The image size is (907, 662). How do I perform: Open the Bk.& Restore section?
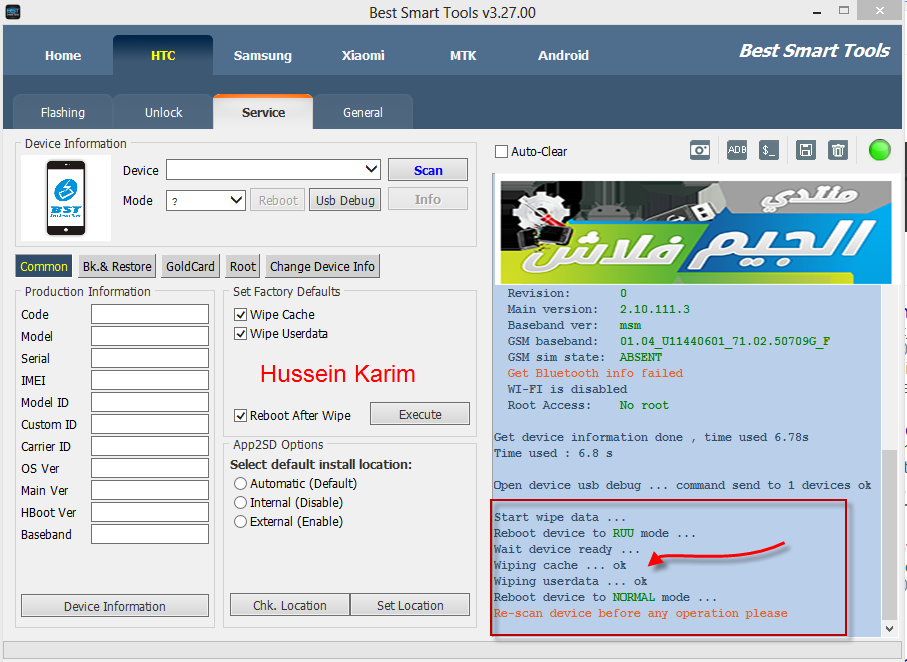click(x=117, y=266)
